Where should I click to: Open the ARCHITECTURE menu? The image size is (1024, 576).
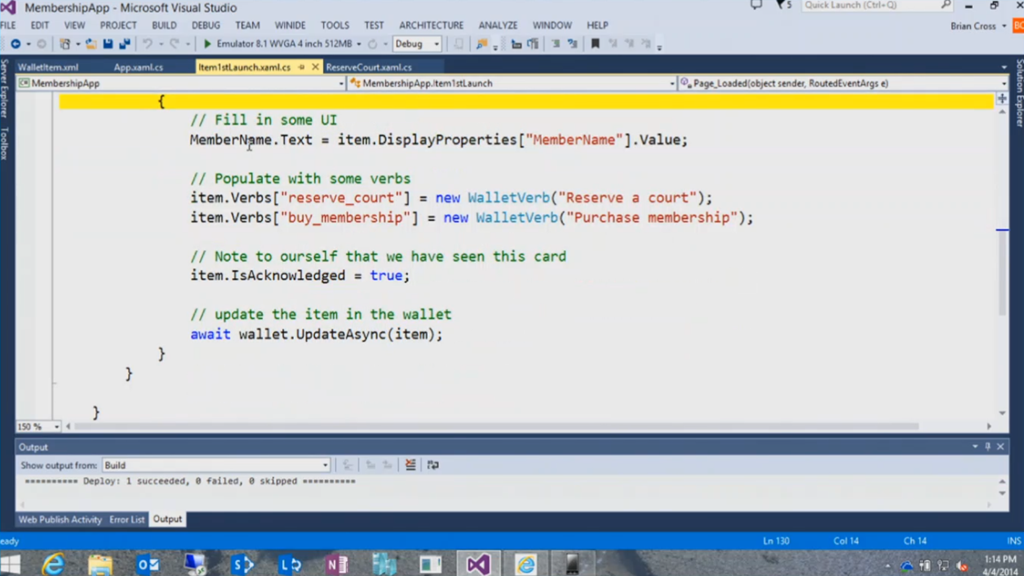432,25
